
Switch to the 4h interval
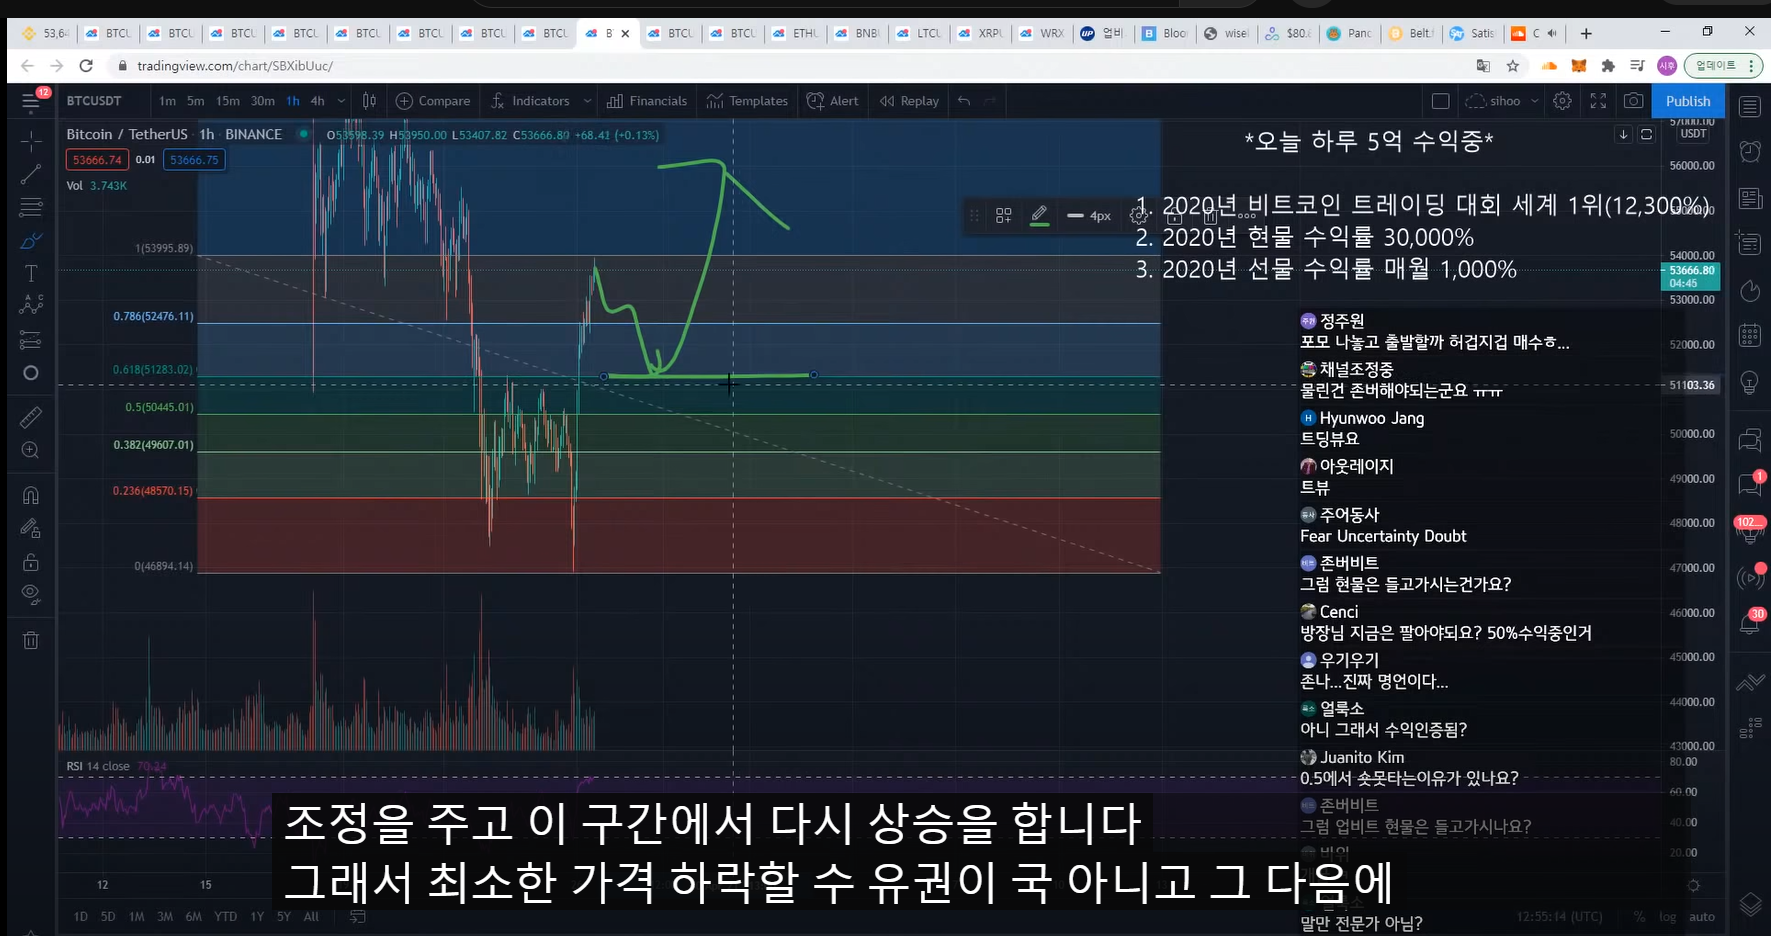click(x=318, y=101)
